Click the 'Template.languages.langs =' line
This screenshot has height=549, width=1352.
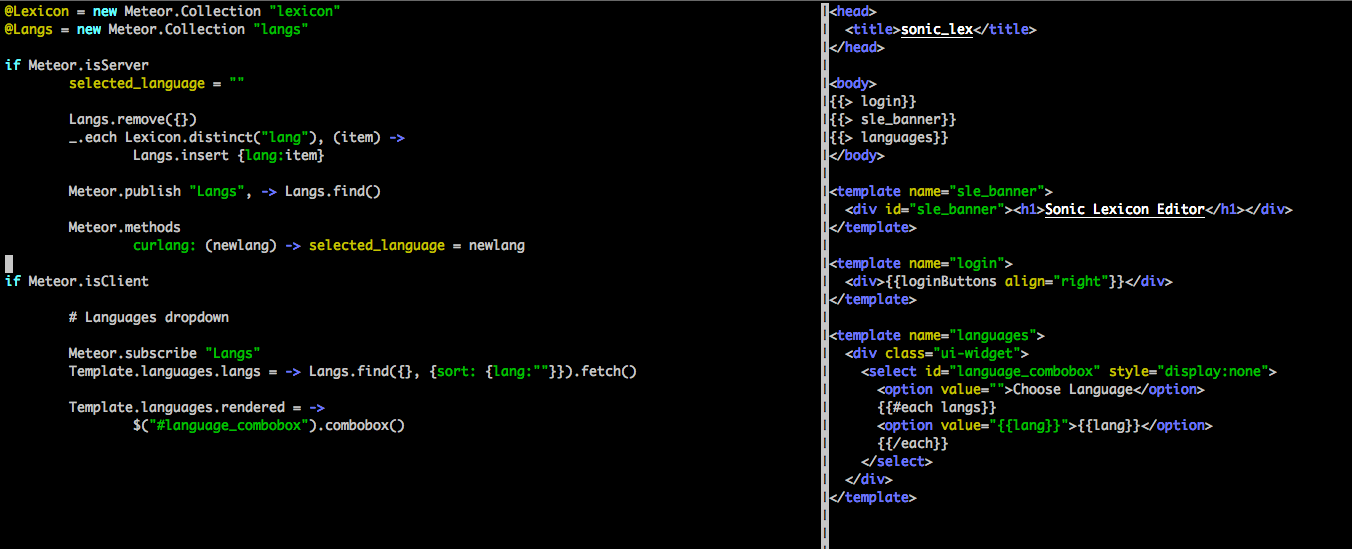pyautogui.click(x=352, y=371)
